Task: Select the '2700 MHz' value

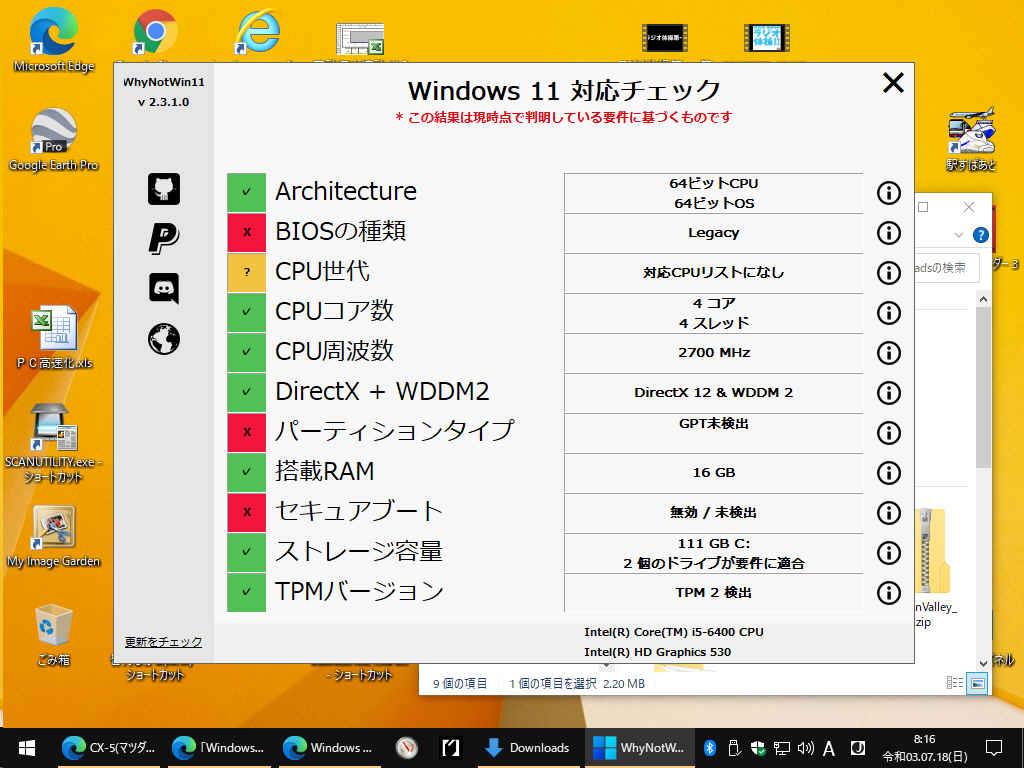Action: click(x=714, y=353)
